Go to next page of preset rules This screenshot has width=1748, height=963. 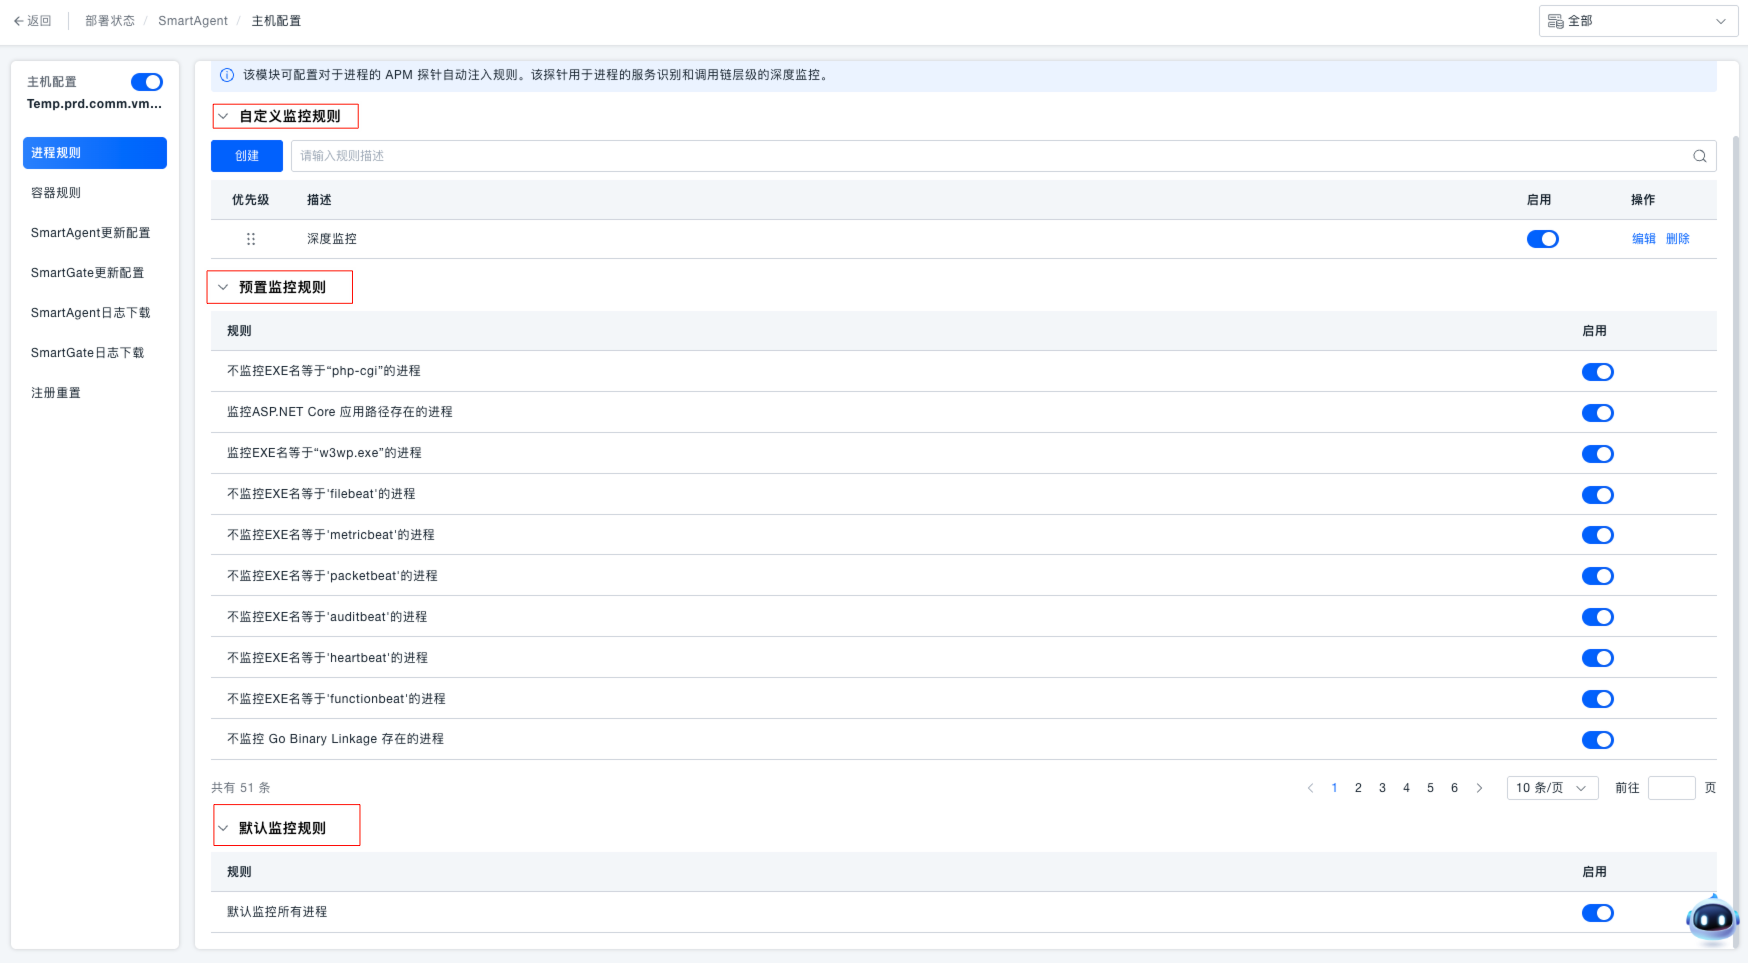[x=1480, y=788]
